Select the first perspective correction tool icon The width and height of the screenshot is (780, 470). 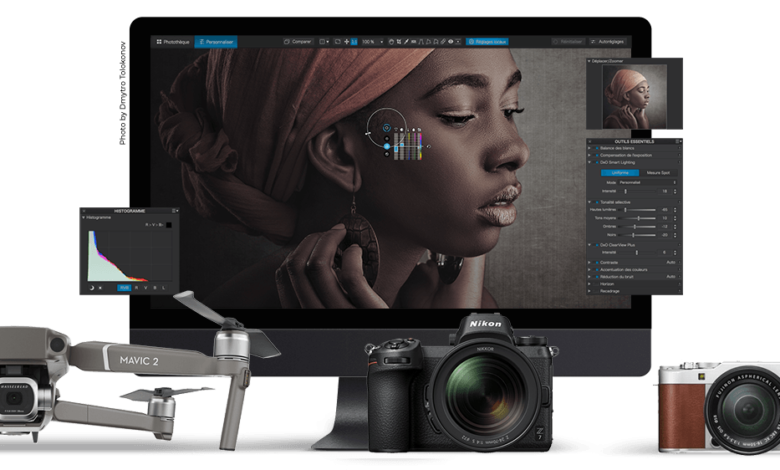pyautogui.click(x=420, y=42)
